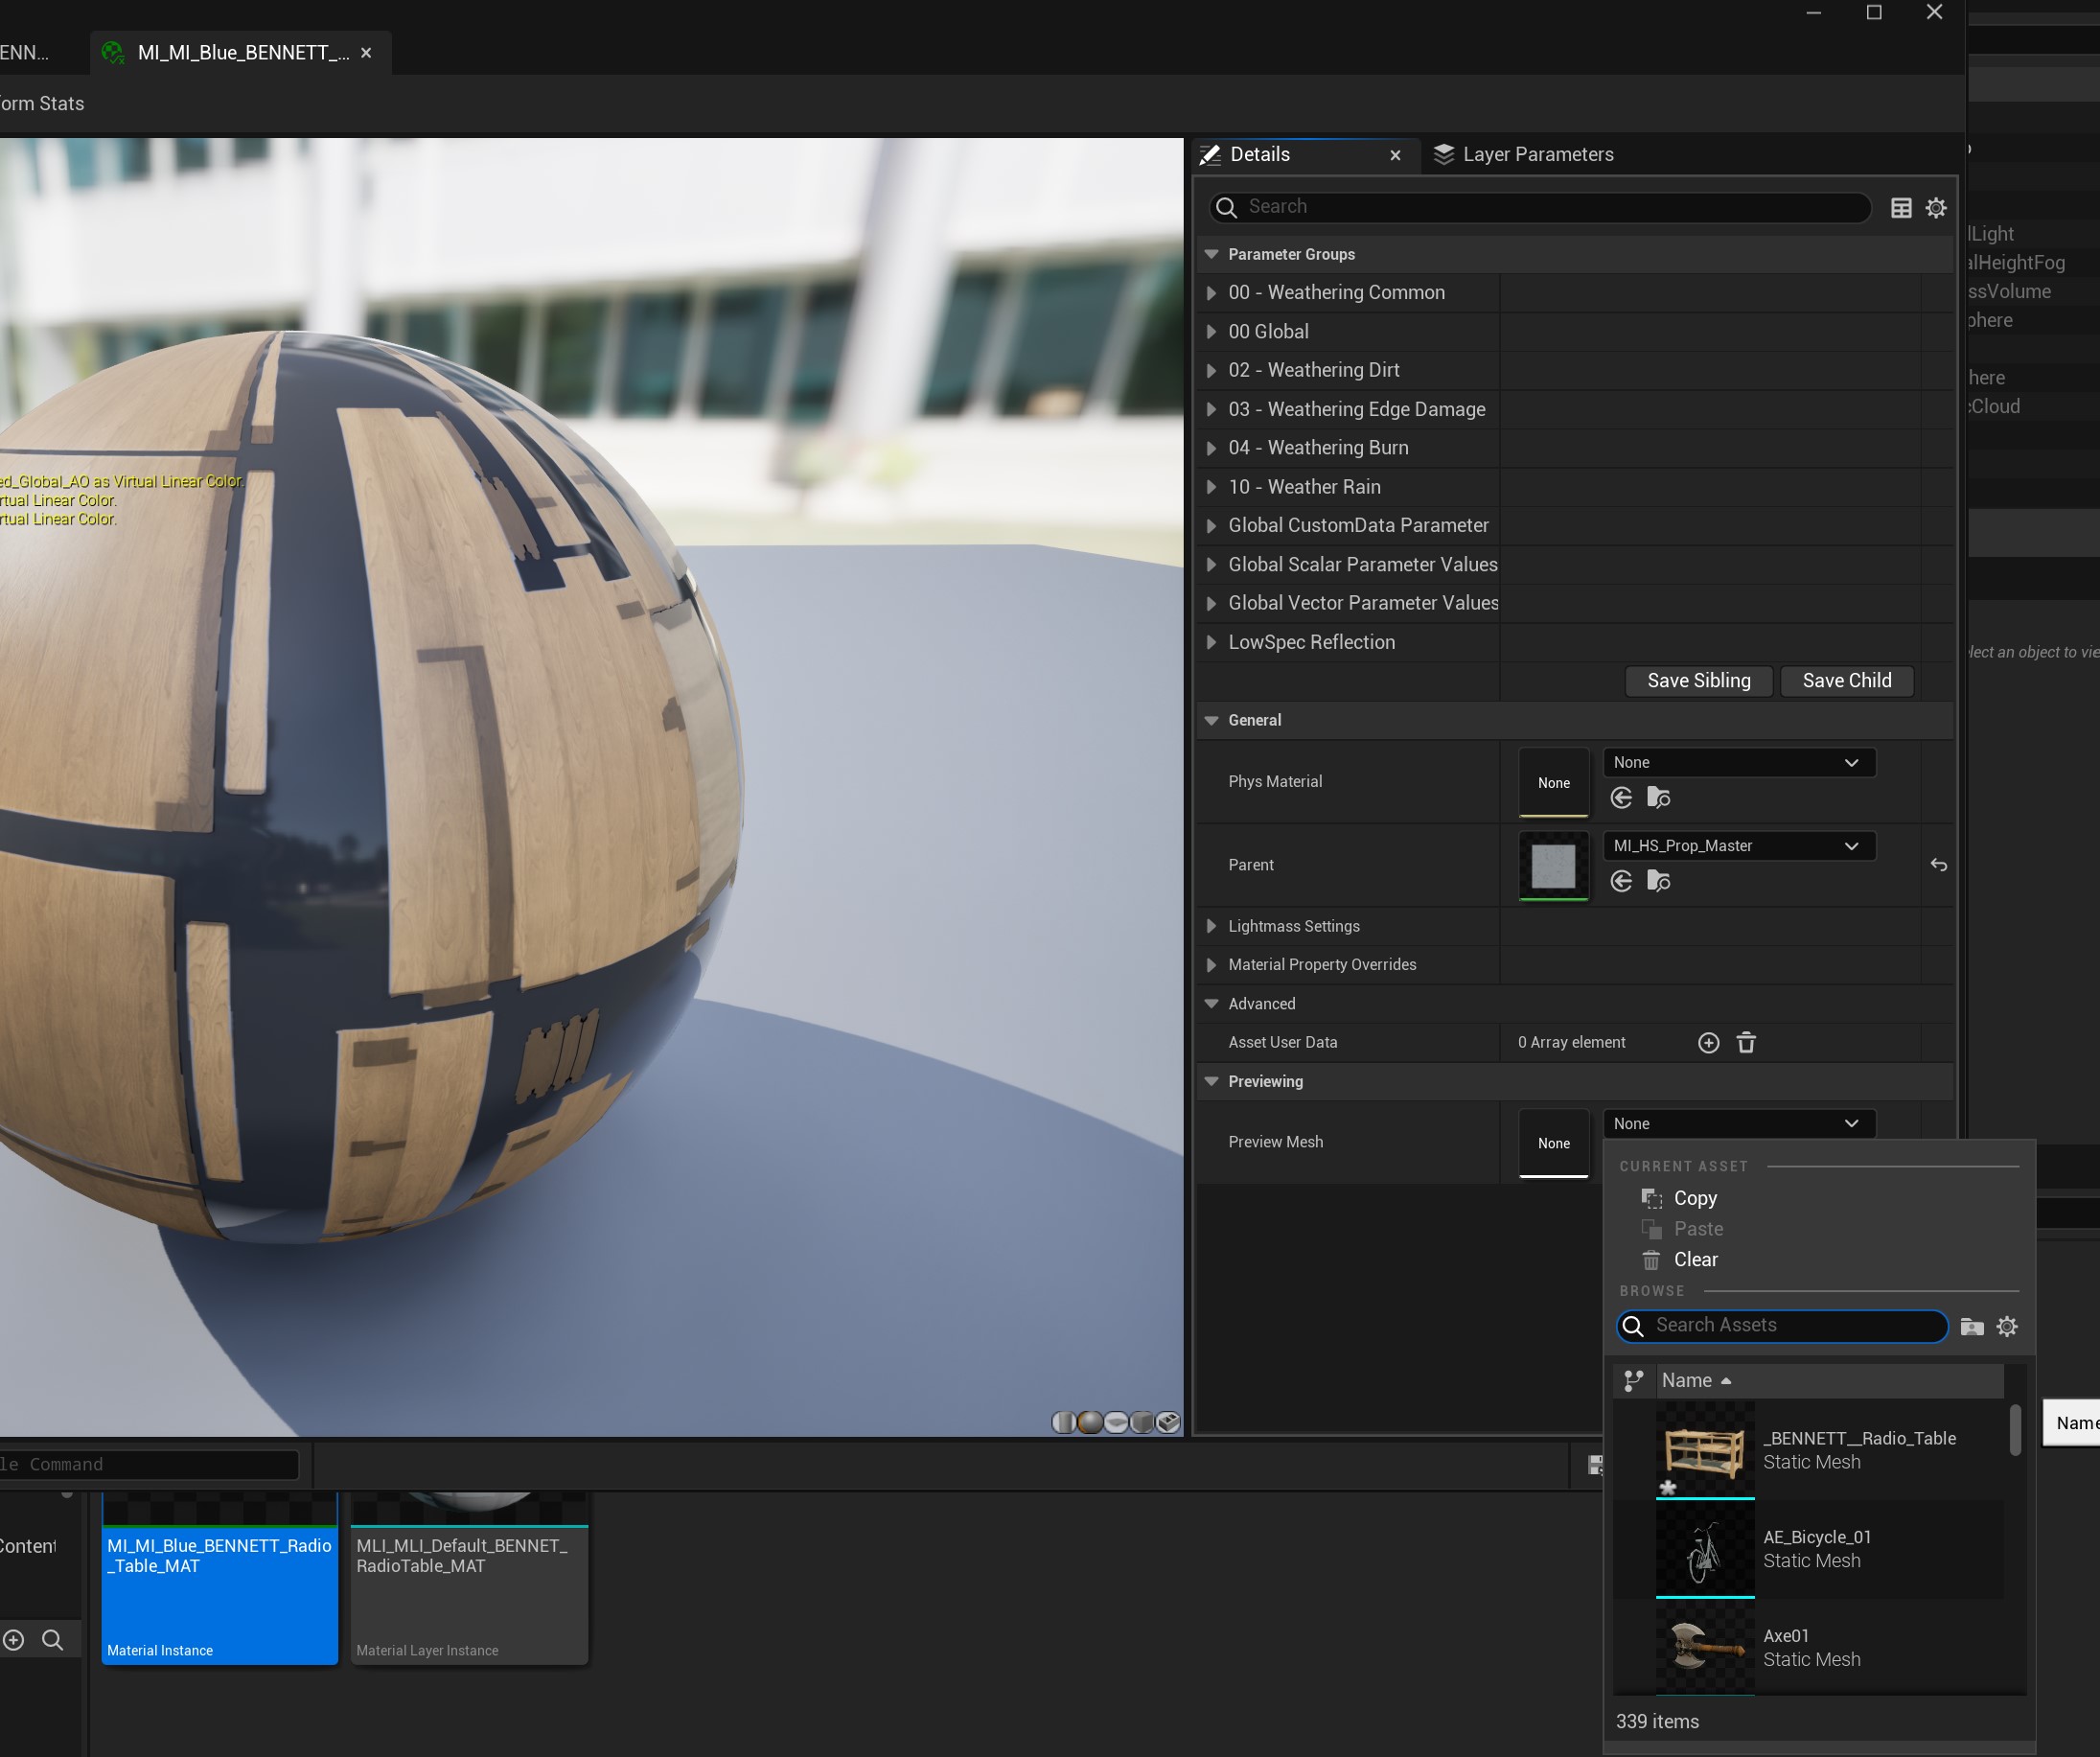Expand Material Property Overrides
2100x1757 pixels.
1211,965
